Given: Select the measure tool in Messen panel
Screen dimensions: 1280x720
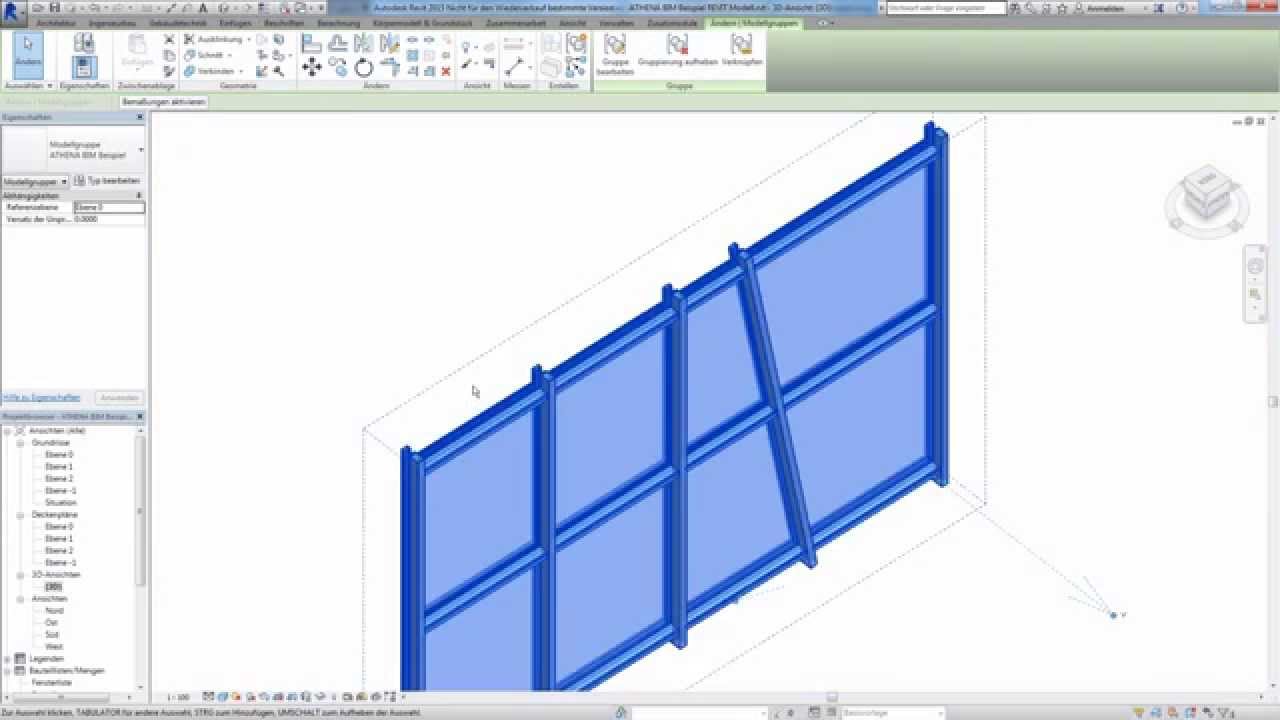Looking at the screenshot, I should (514, 67).
